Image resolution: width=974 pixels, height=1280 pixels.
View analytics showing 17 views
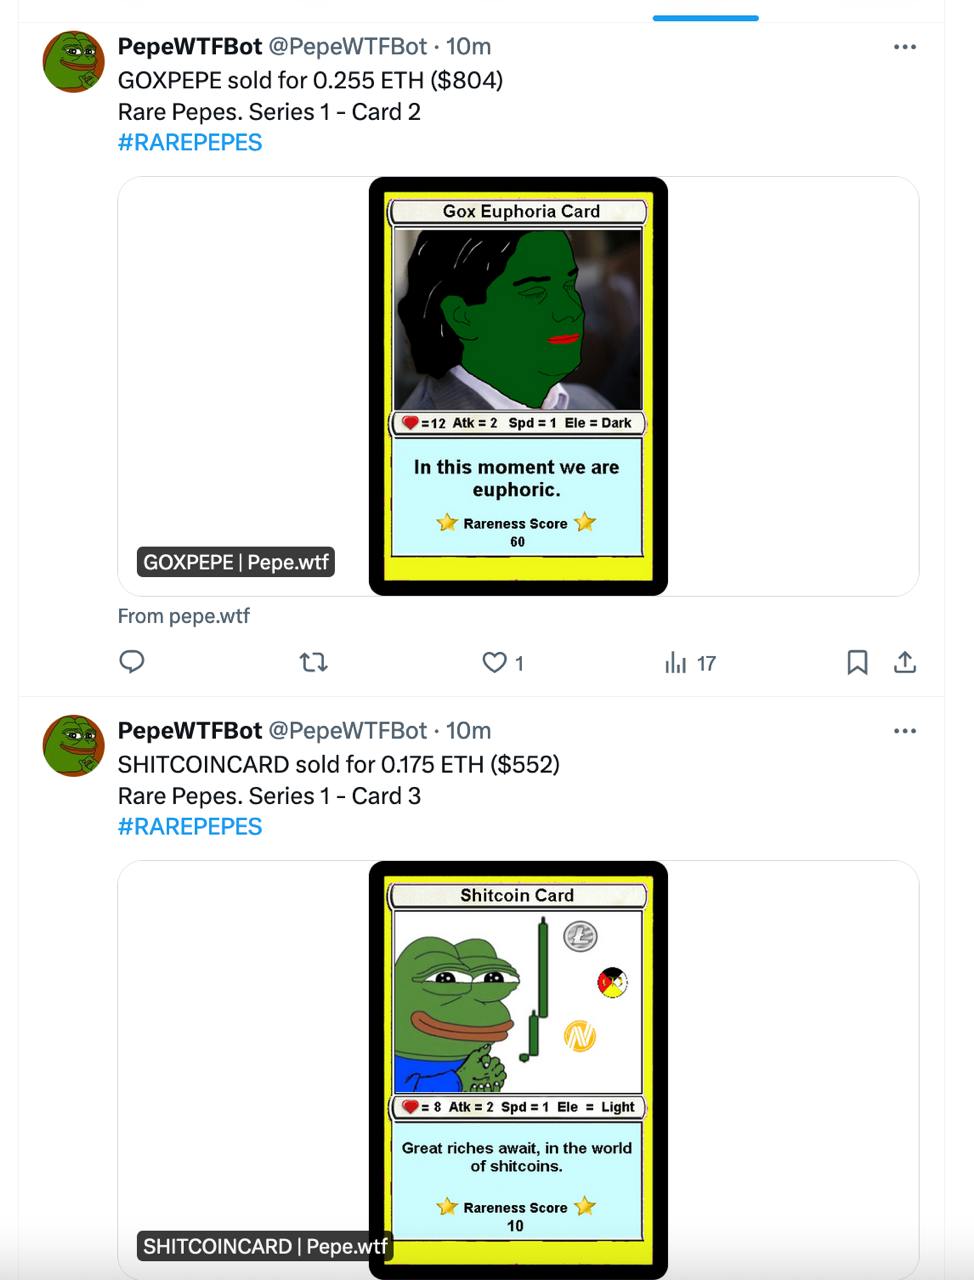(690, 663)
